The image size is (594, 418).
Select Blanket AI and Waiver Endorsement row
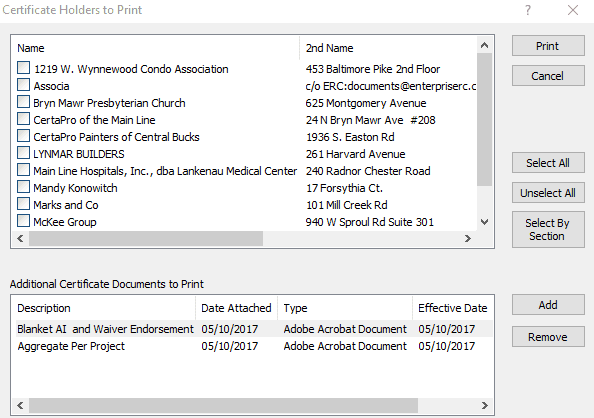click(254, 329)
